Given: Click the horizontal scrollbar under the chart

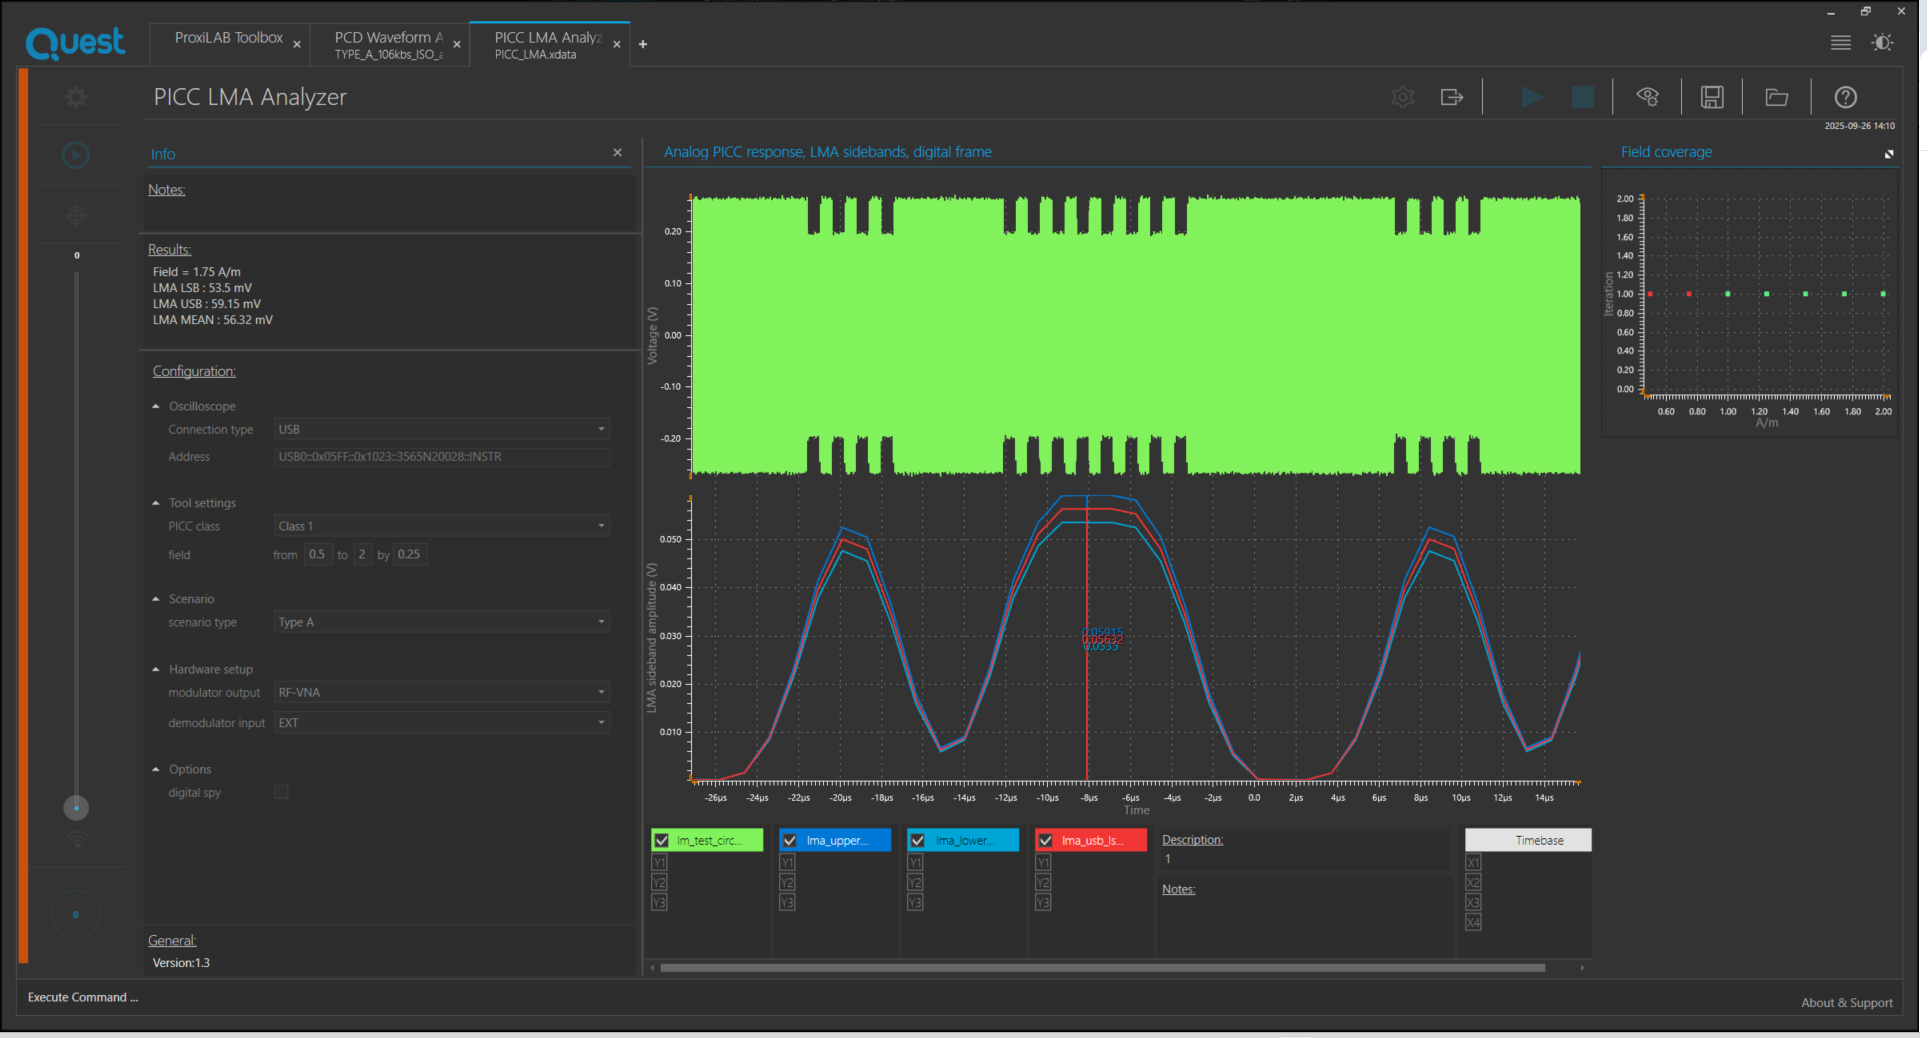Looking at the screenshot, I should click(x=1100, y=968).
